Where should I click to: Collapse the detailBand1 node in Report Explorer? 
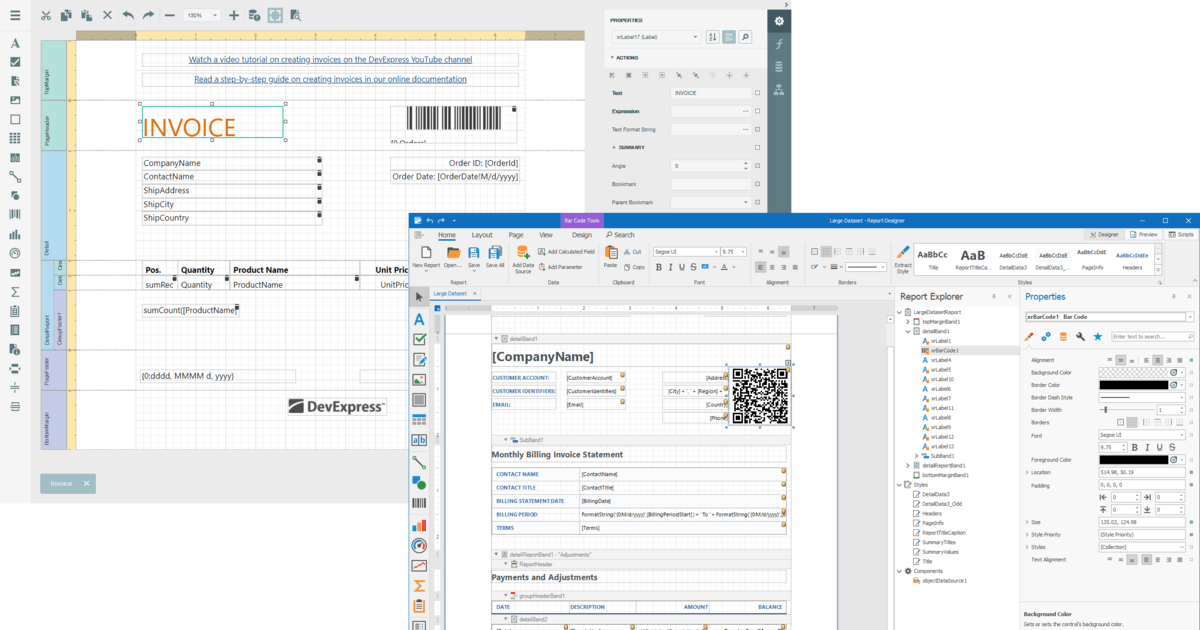(908, 331)
